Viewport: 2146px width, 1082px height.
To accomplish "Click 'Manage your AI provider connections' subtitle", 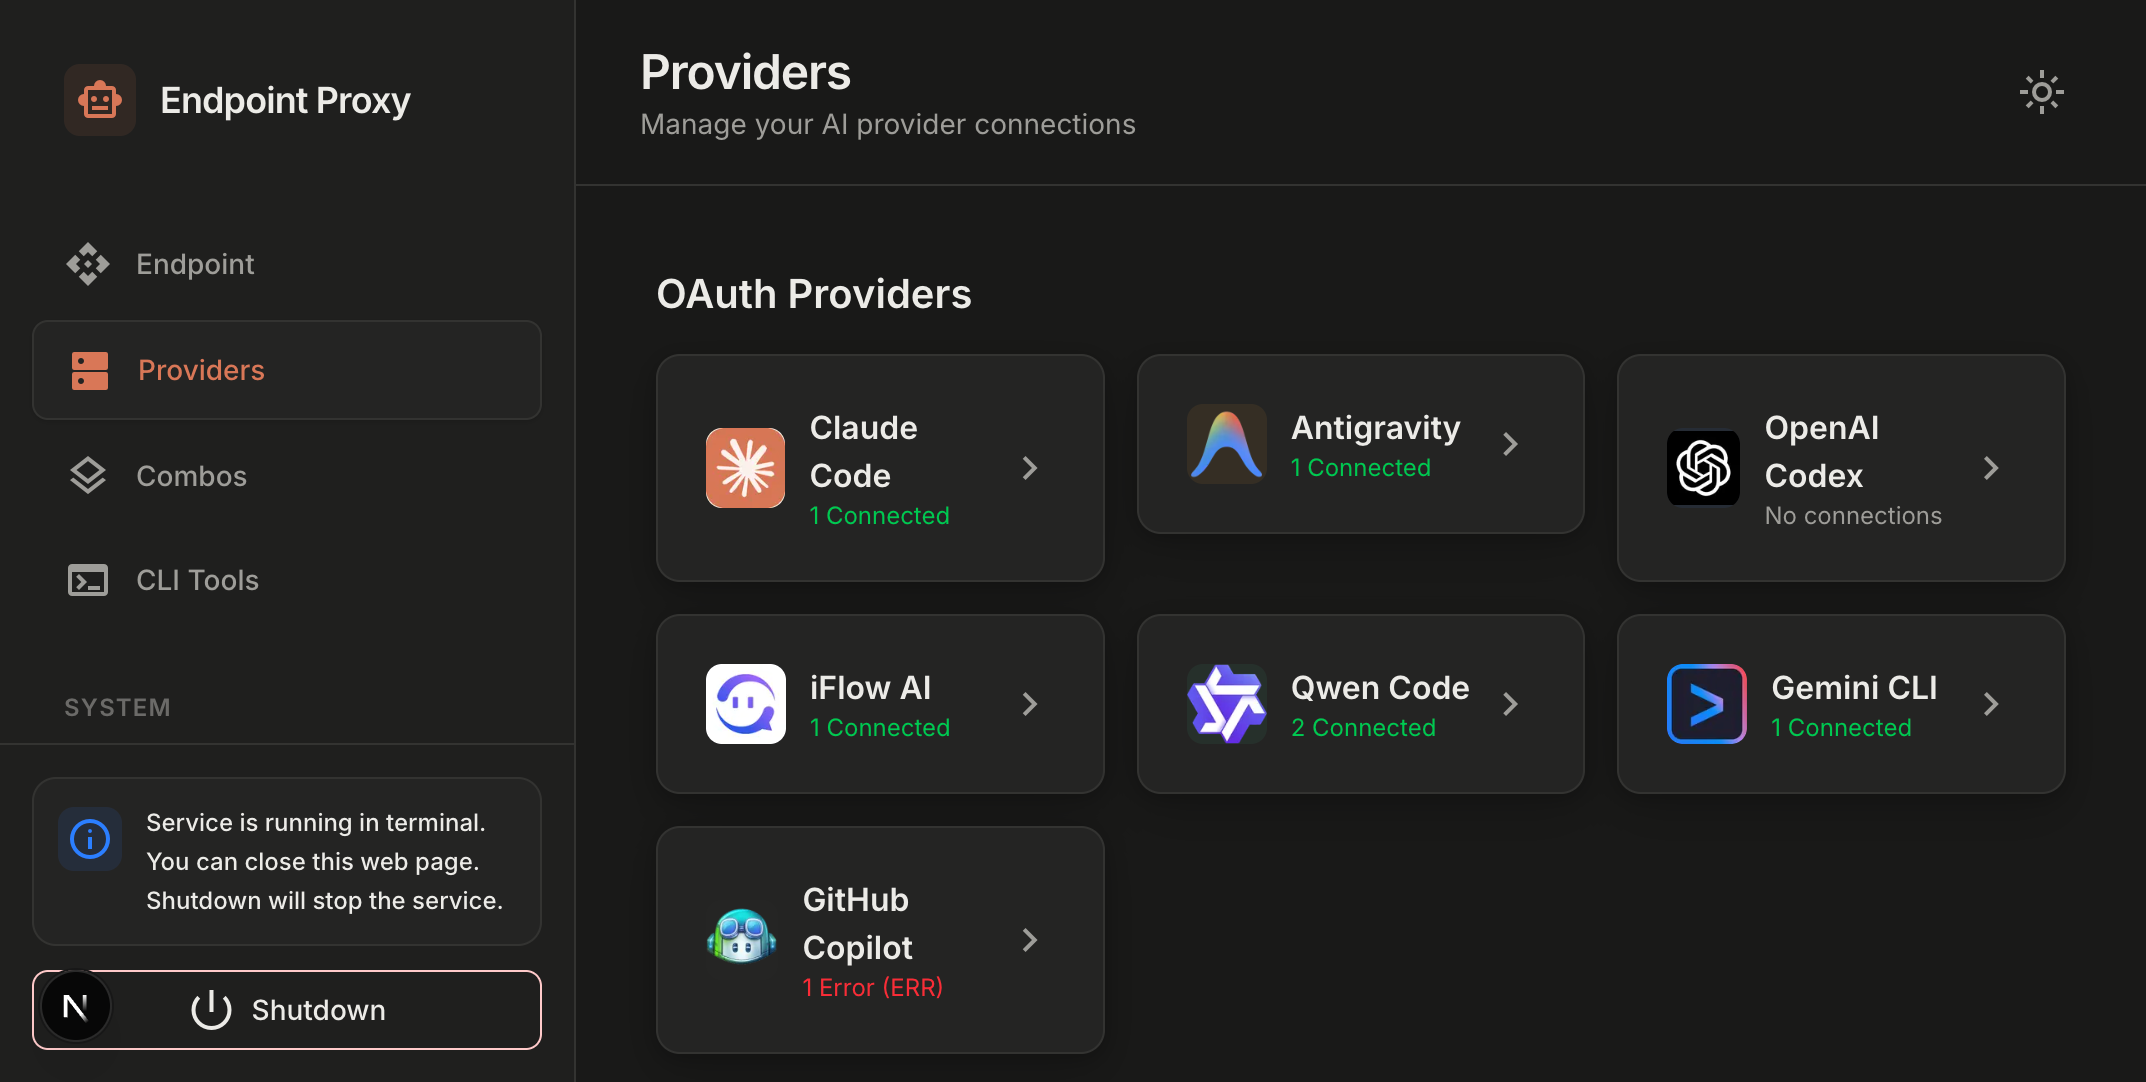I will 888,124.
